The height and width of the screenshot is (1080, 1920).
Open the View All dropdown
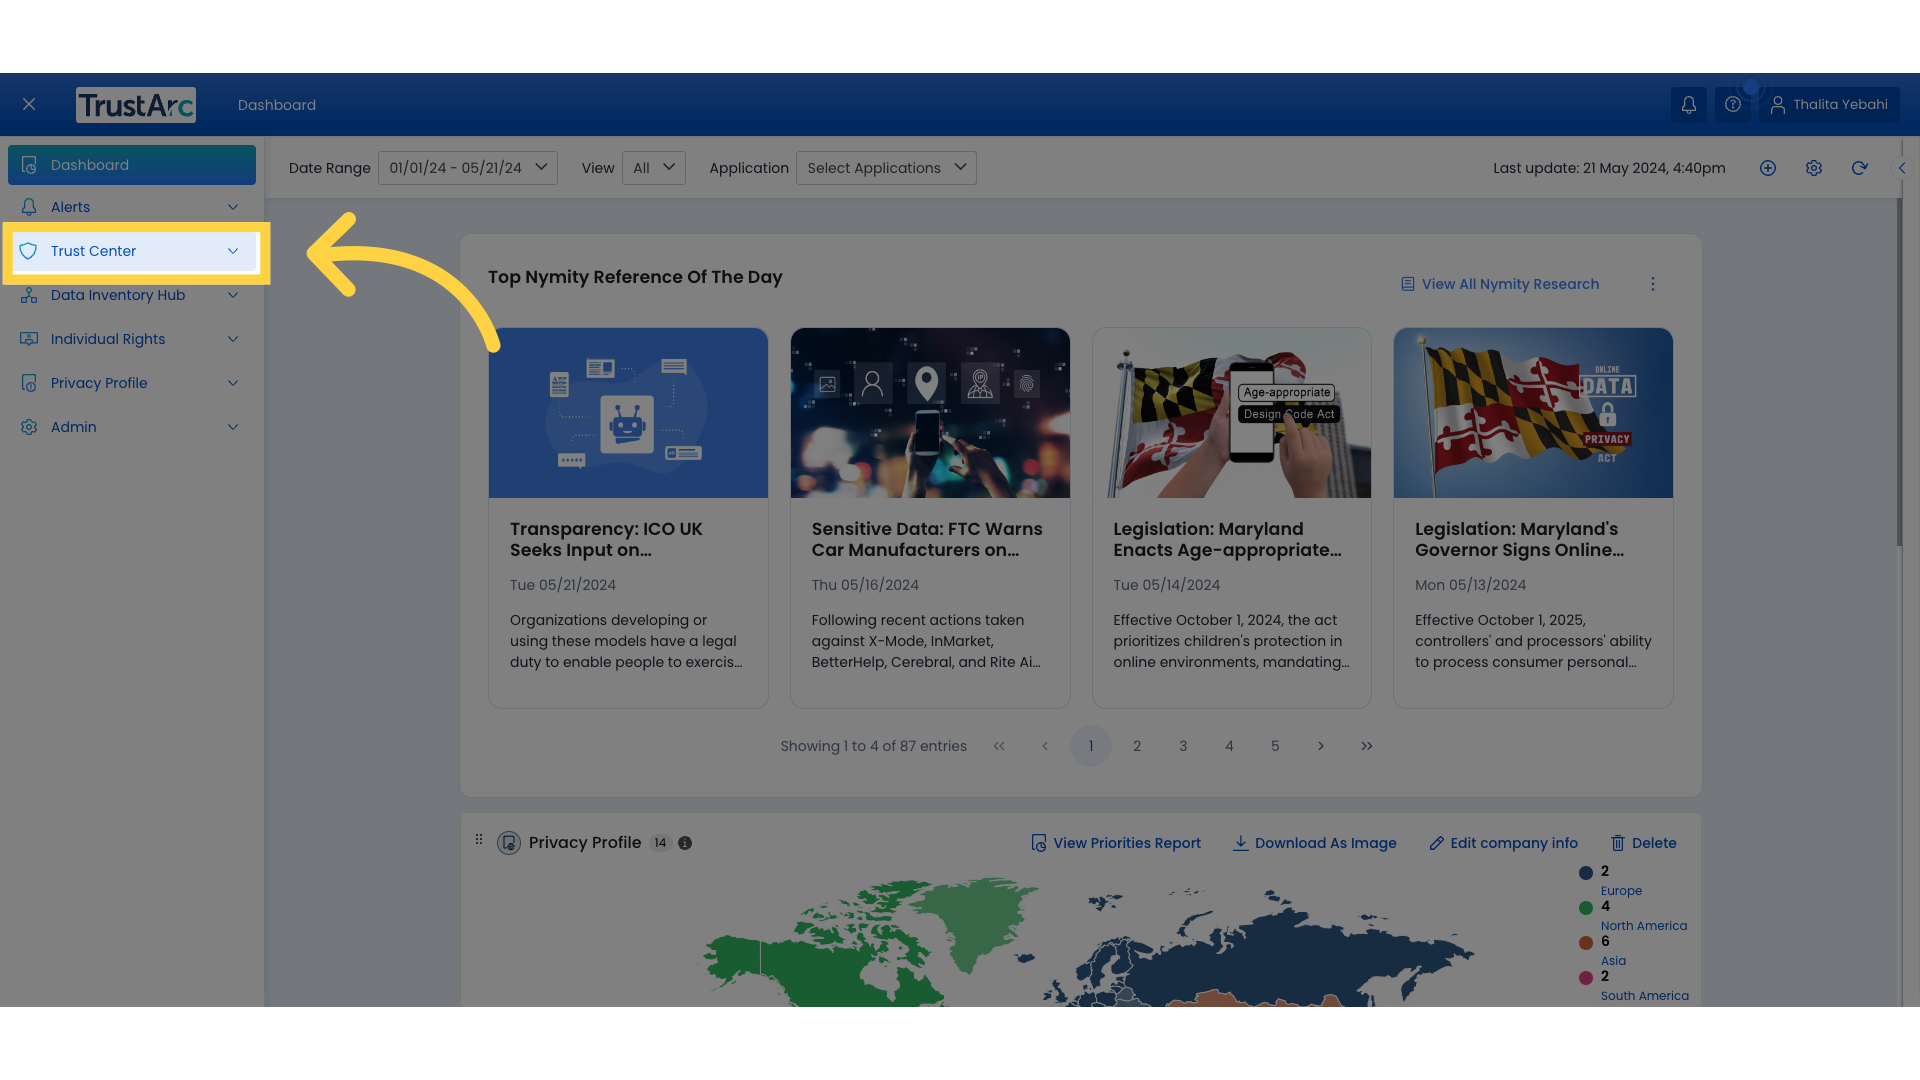653,168
